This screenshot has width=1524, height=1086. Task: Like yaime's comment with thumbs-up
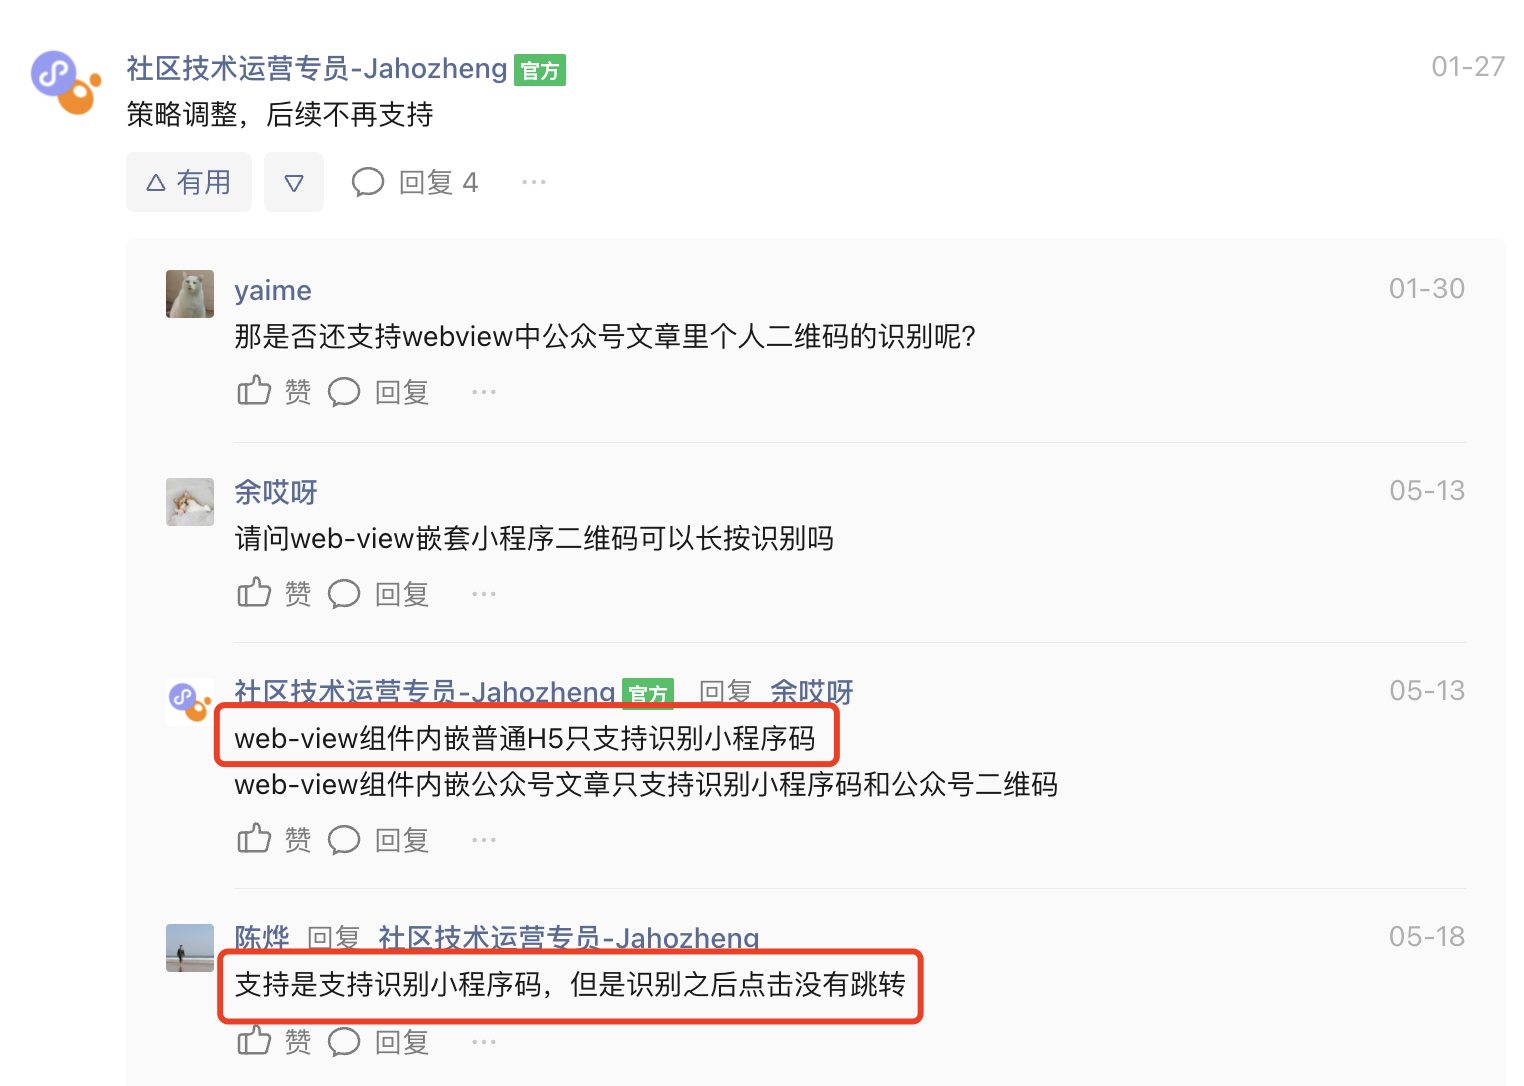pos(274,391)
